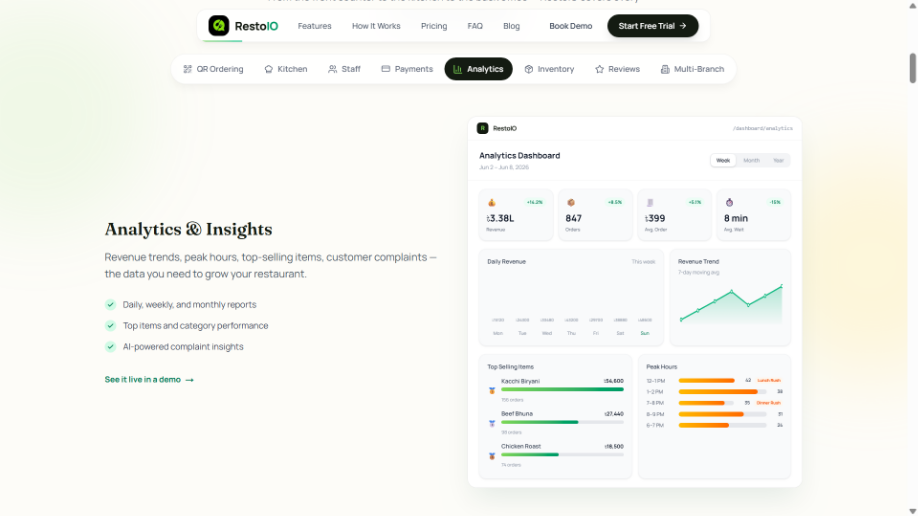Click the Reviews star icon
The image size is (918, 516).
tap(600, 69)
